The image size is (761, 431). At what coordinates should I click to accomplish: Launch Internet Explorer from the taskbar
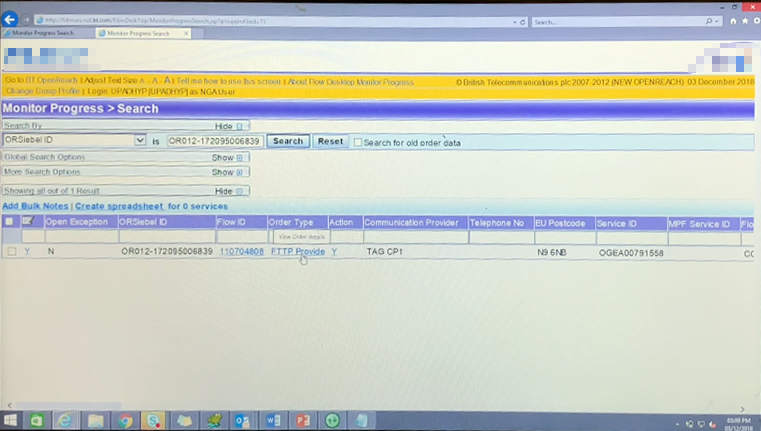tap(66, 419)
